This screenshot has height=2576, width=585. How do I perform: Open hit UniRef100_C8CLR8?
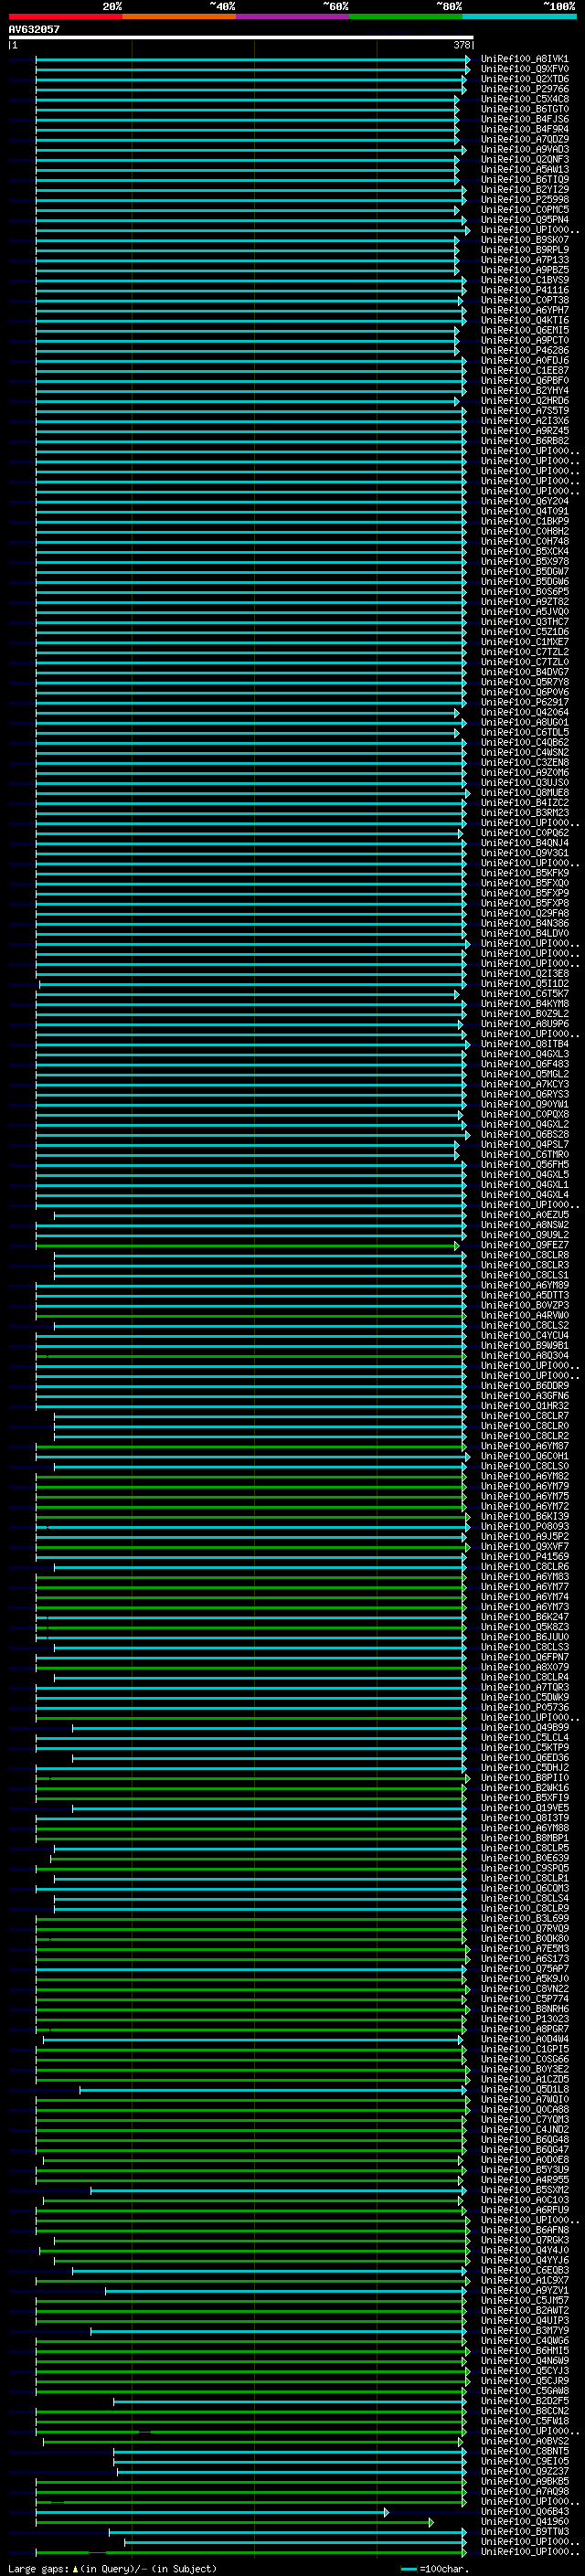(x=525, y=1255)
